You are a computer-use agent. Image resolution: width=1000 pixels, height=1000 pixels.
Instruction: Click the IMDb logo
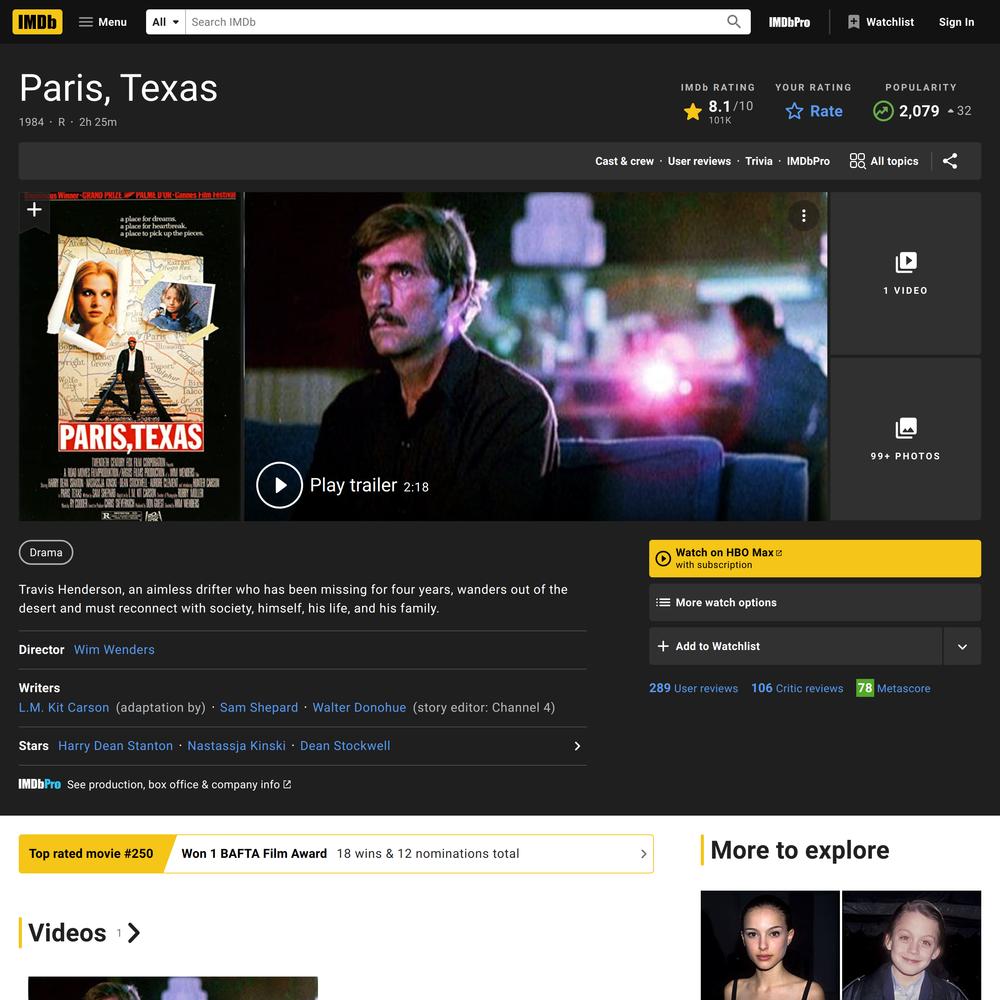tap(38, 22)
